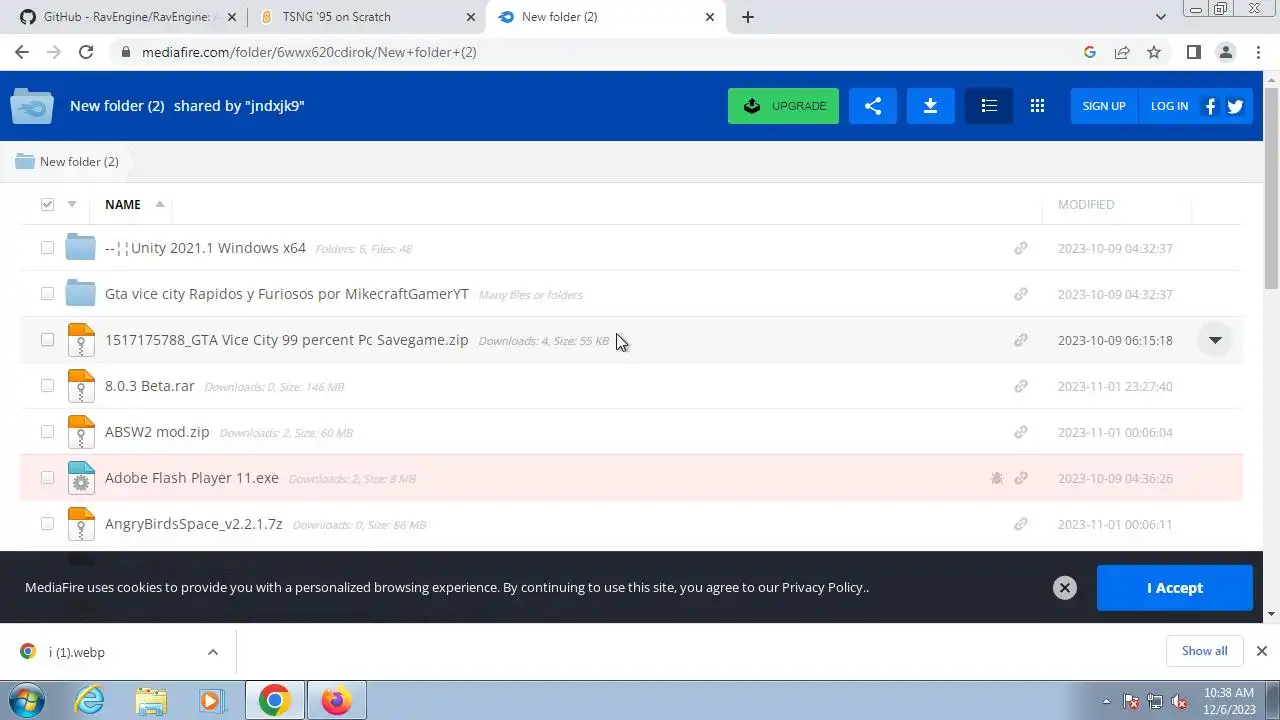1280x720 pixels.
Task: Open Windows Media Player from the taskbar
Action: point(211,701)
